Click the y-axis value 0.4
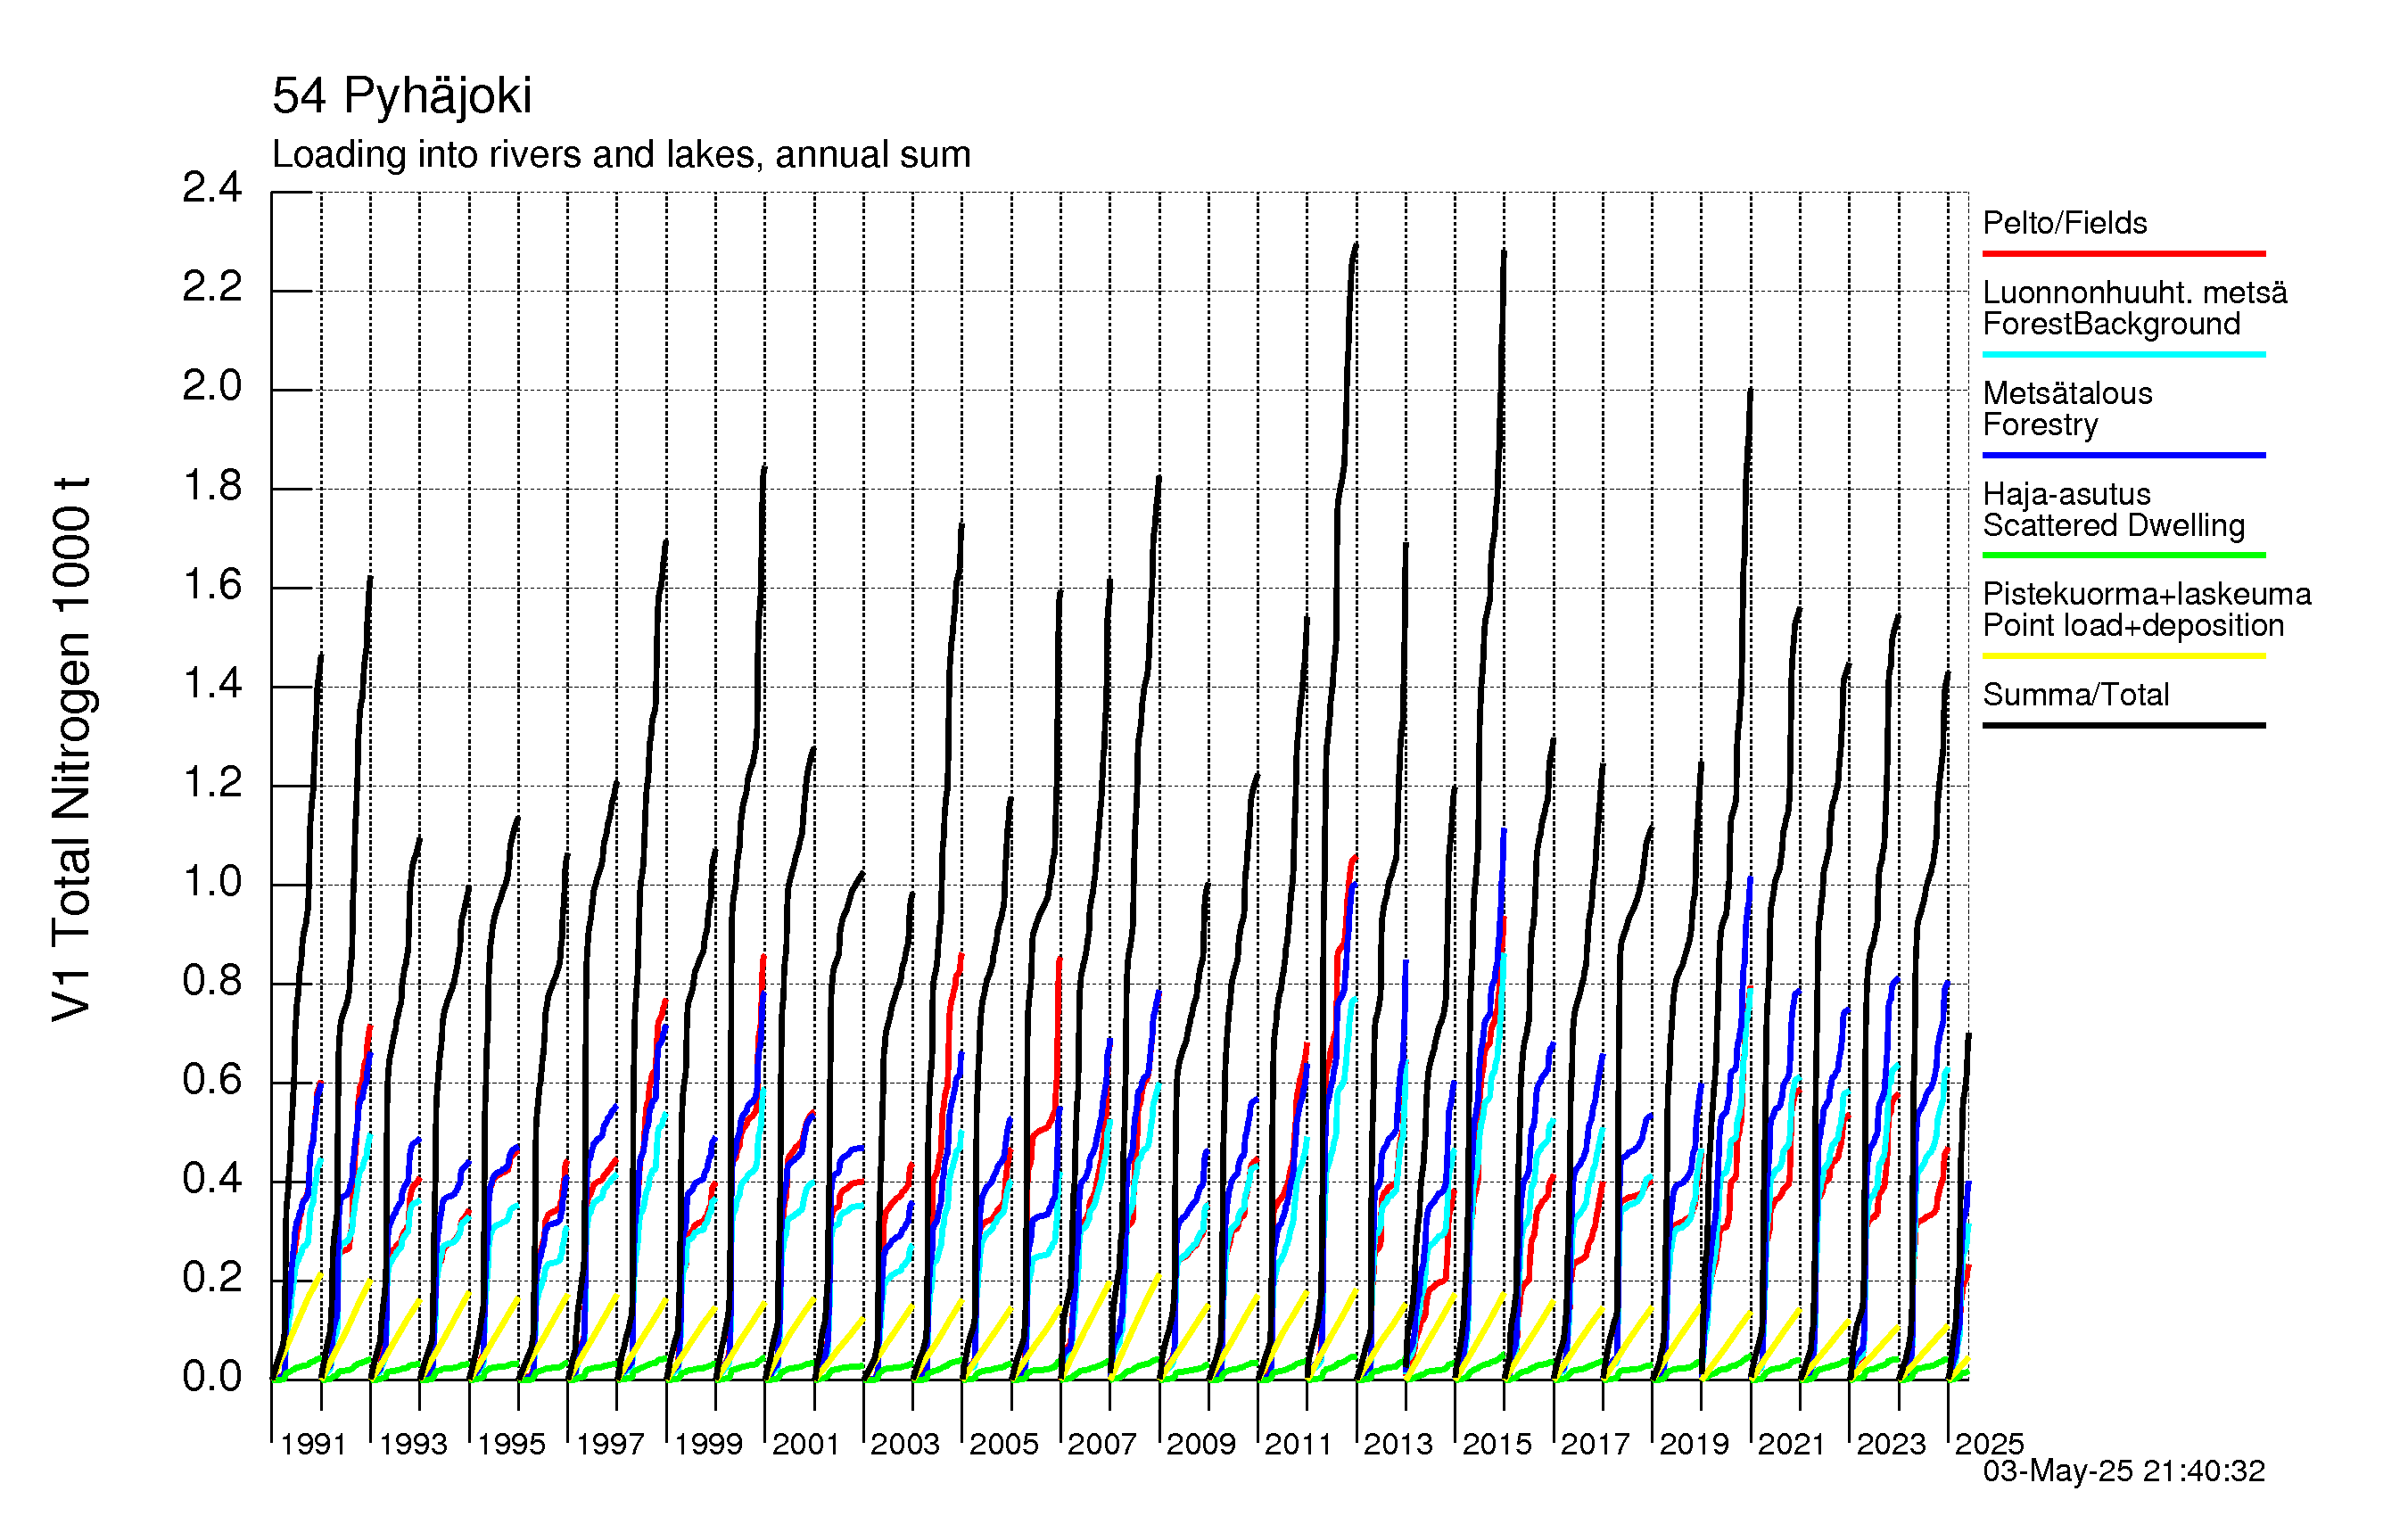 click(212, 1179)
